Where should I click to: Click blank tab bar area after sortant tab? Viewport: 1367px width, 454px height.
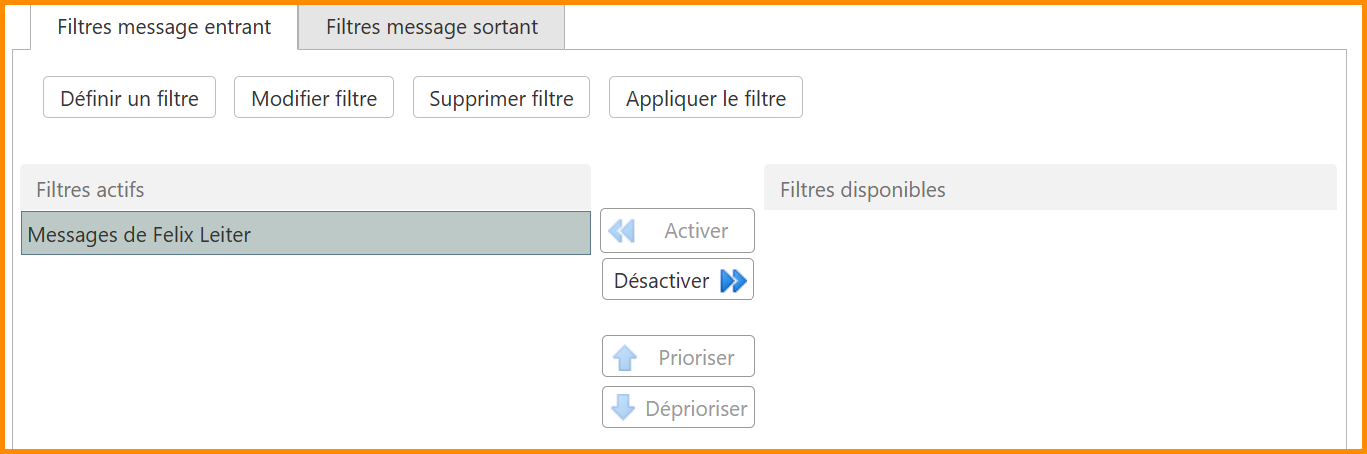(950, 27)
